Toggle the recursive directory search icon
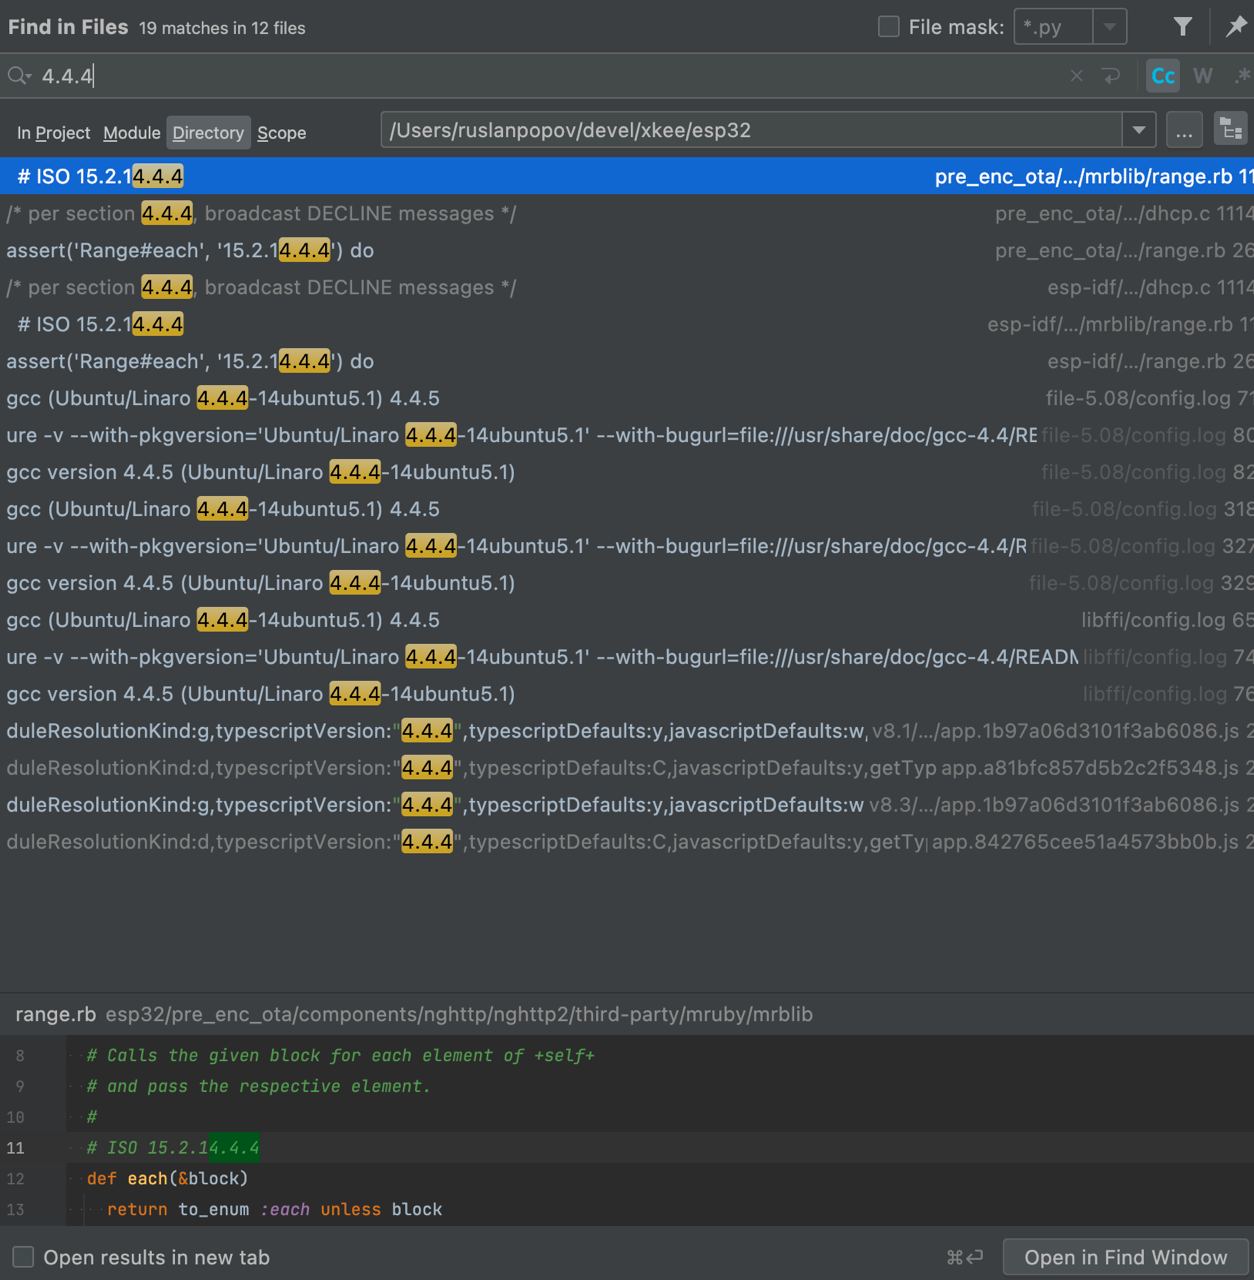 click(1231, 130)
